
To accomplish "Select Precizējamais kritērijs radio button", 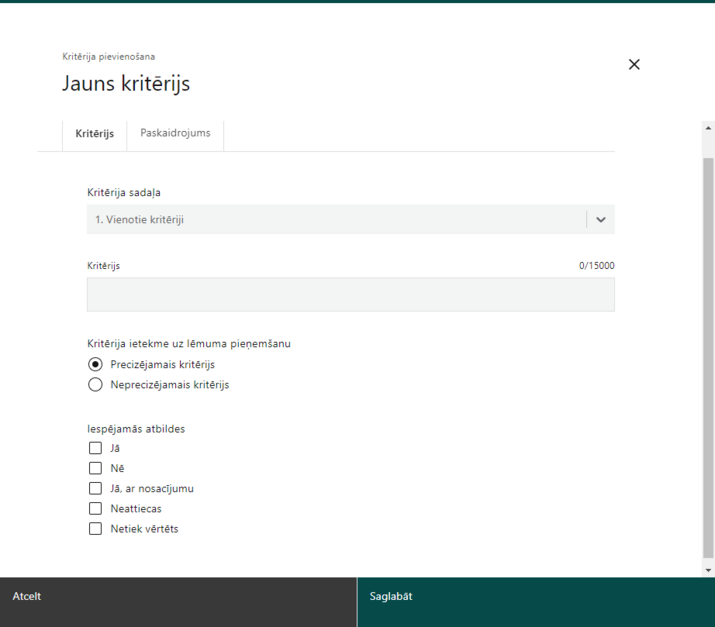I will [95, 364].
